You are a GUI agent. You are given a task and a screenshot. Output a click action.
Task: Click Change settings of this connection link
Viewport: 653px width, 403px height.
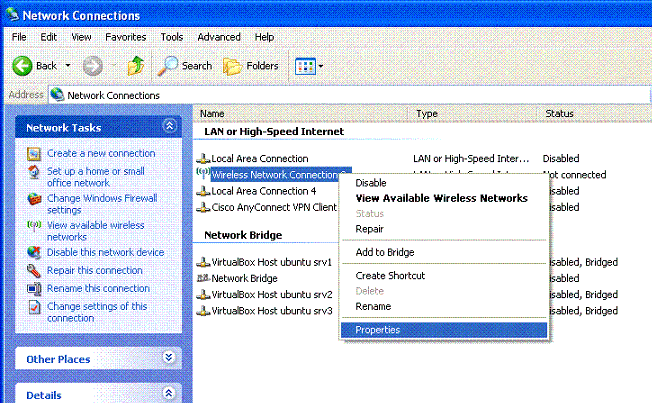pyautogui.click(x=97, y=312)
